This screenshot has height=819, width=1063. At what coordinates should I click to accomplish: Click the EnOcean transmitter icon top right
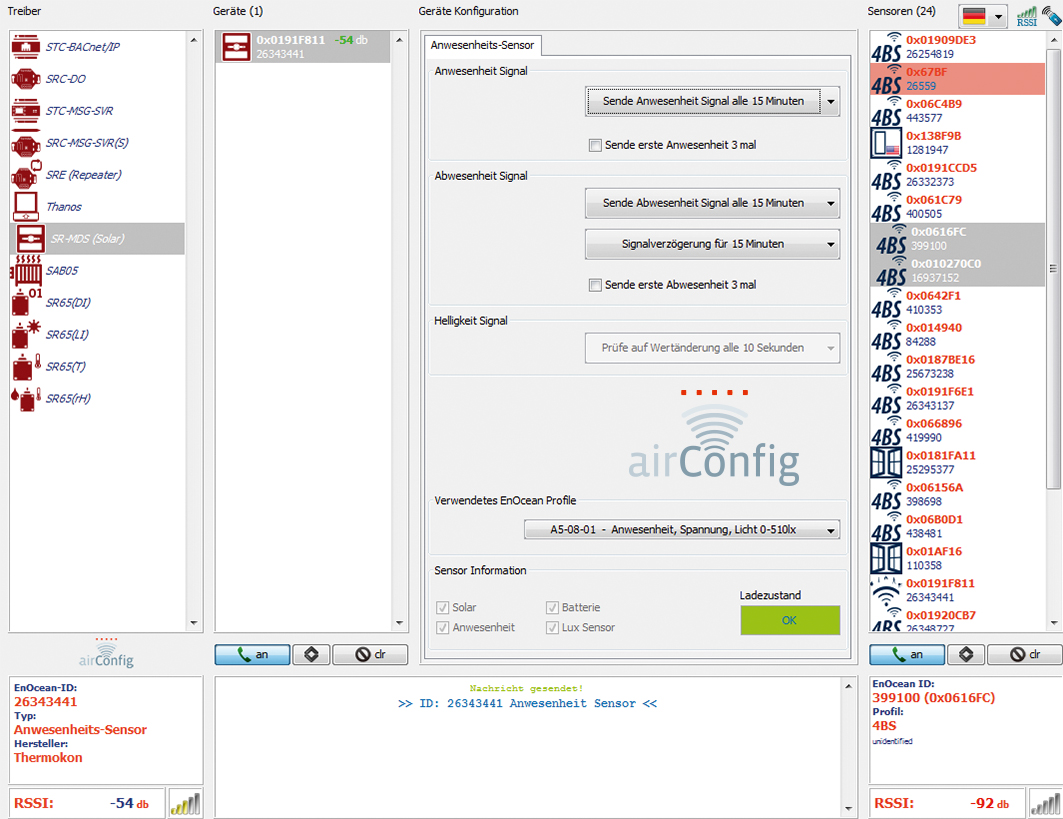pos(1049,14)
